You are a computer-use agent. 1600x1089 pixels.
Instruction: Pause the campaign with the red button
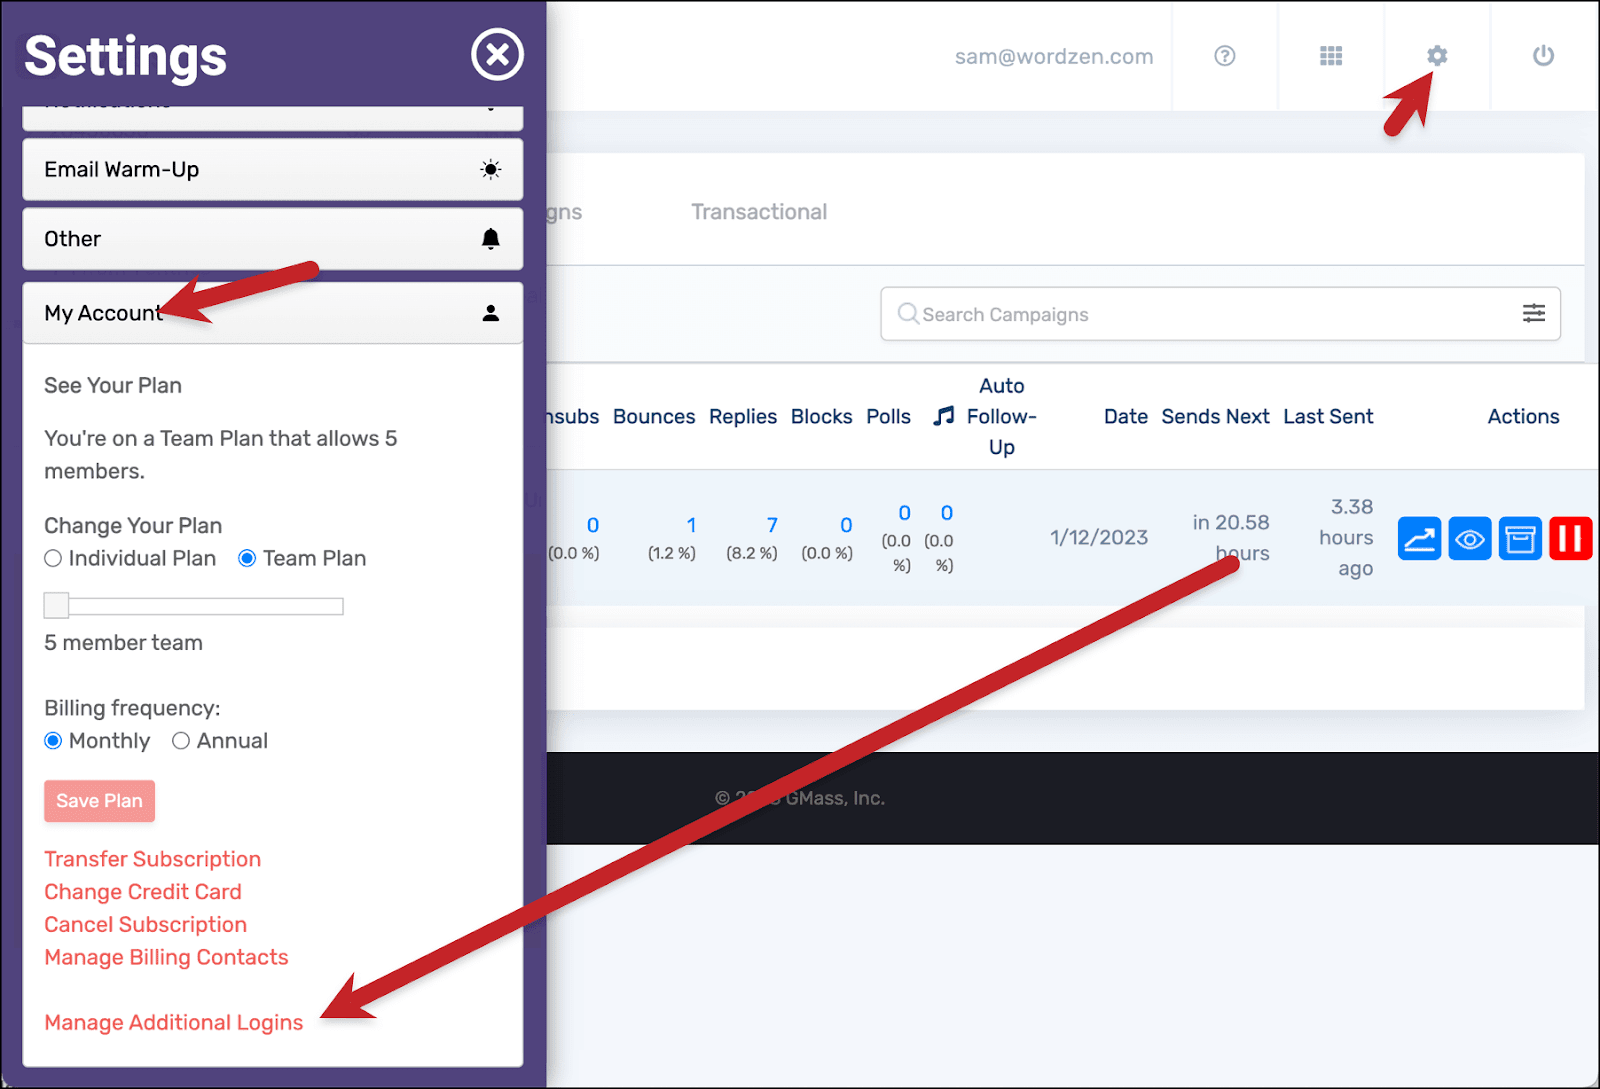click(x=1570, y=539)
